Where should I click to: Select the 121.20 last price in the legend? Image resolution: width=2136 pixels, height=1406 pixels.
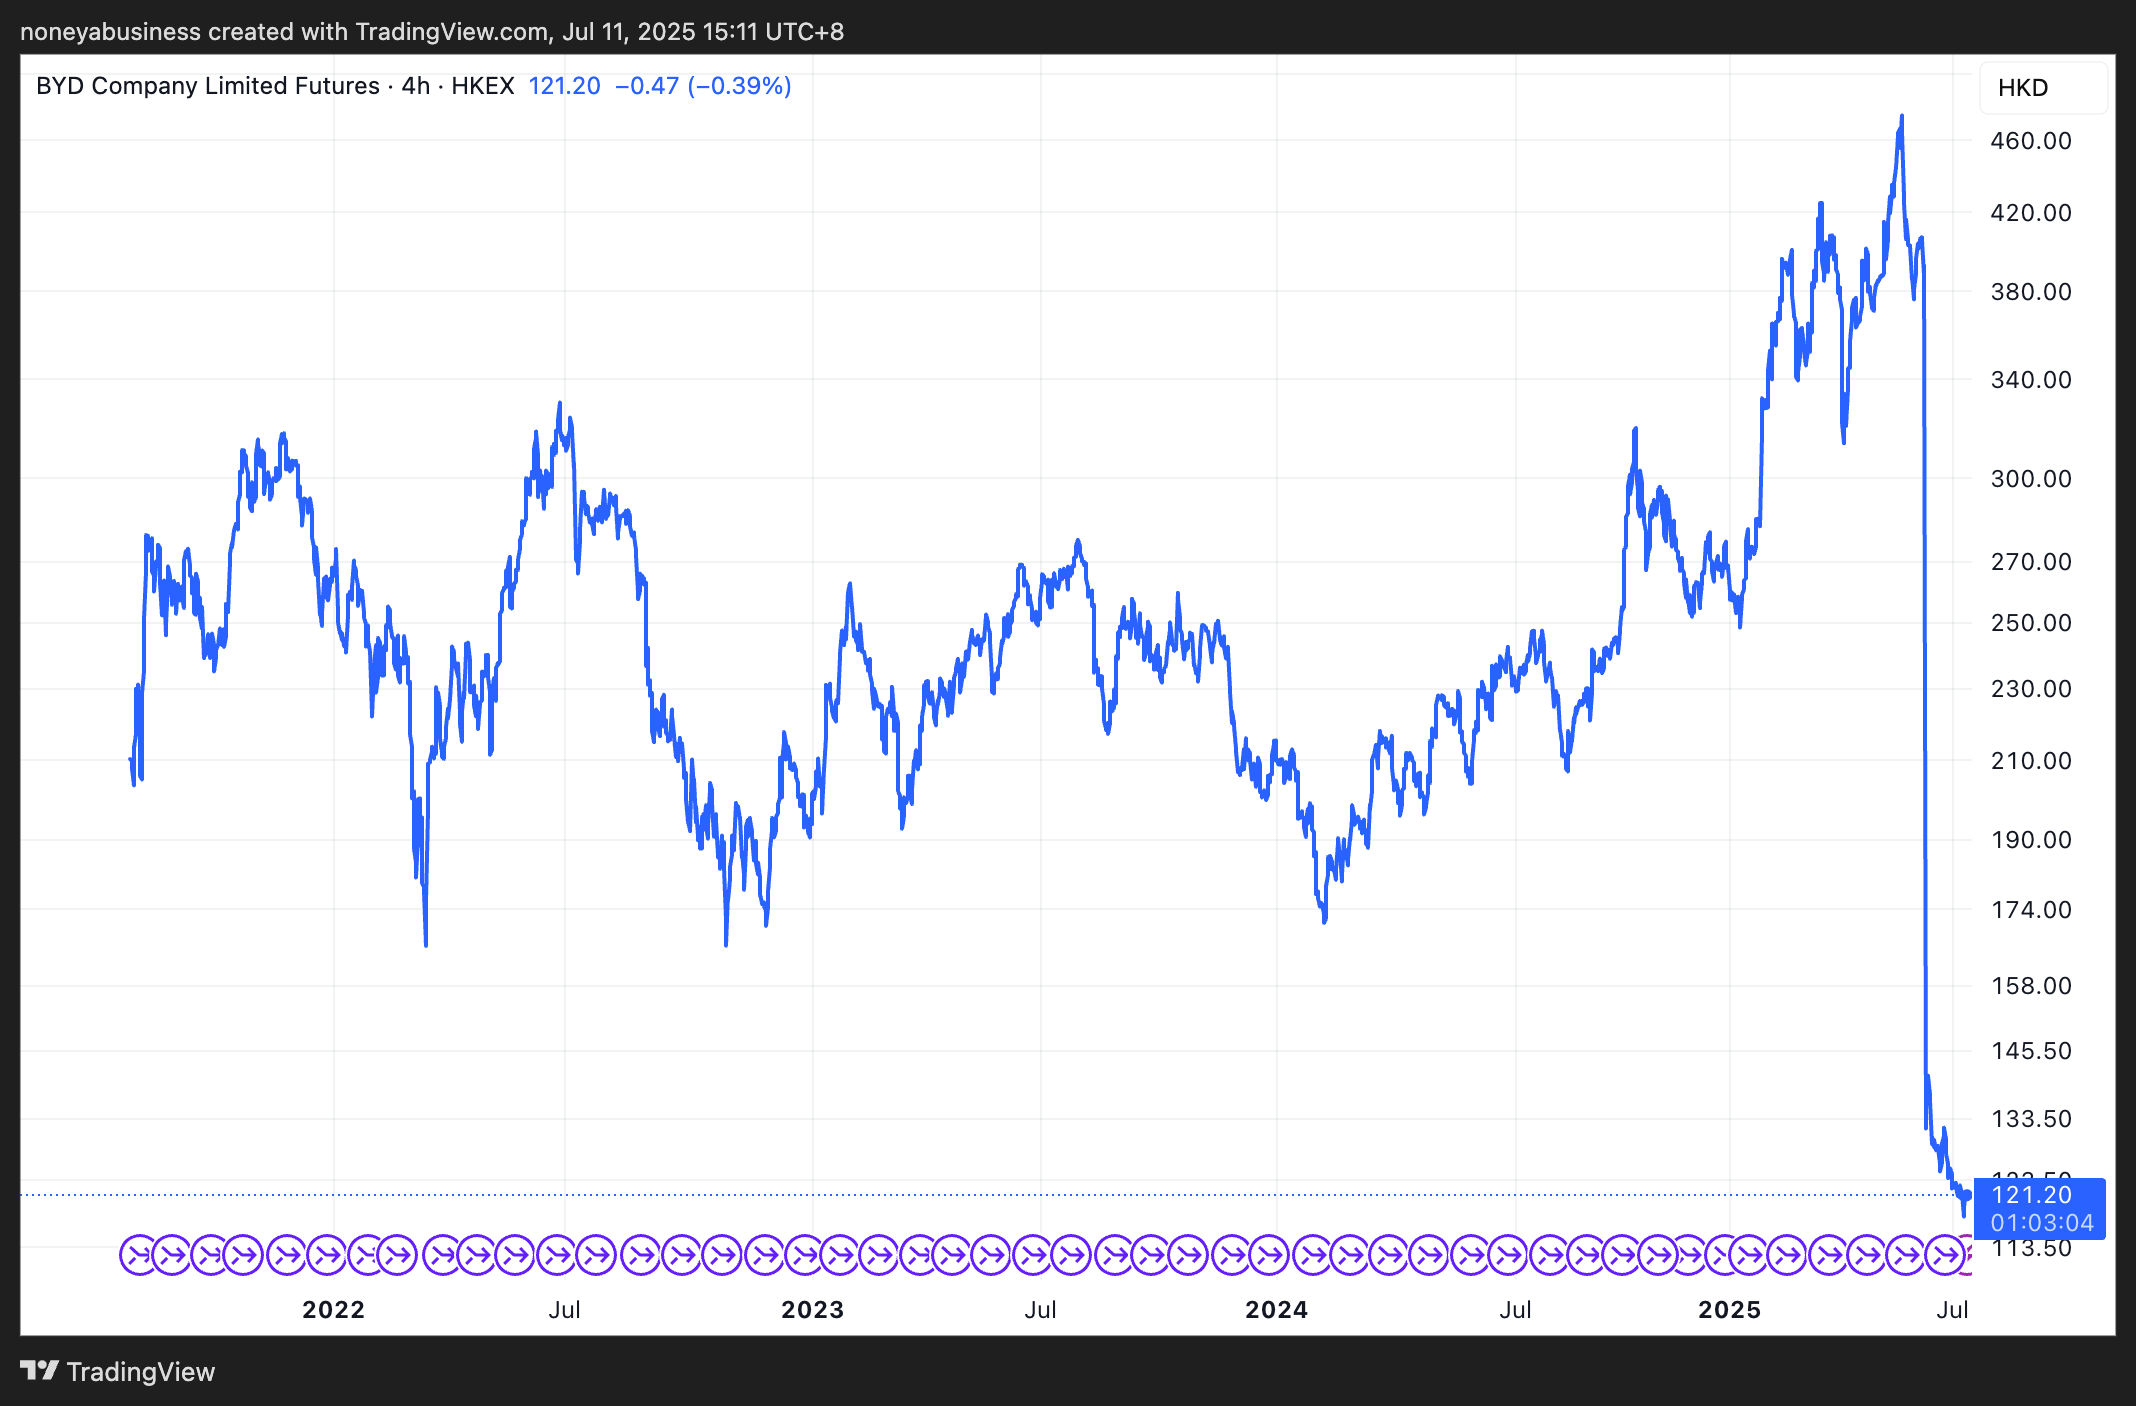[x=564, y=86]
